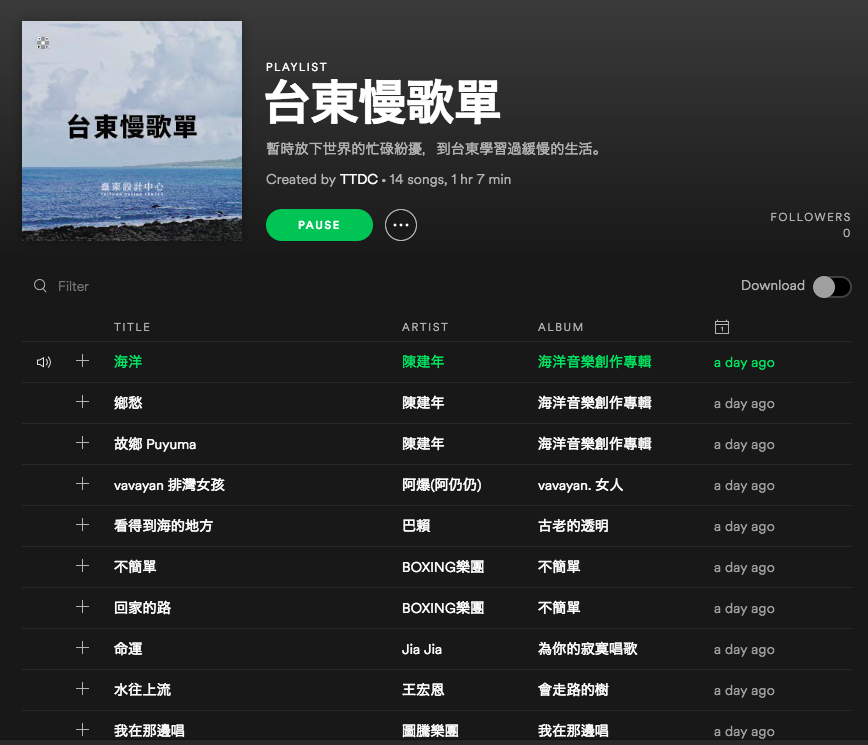Select the track title 看得到海的地方

[x=163, y=526]
